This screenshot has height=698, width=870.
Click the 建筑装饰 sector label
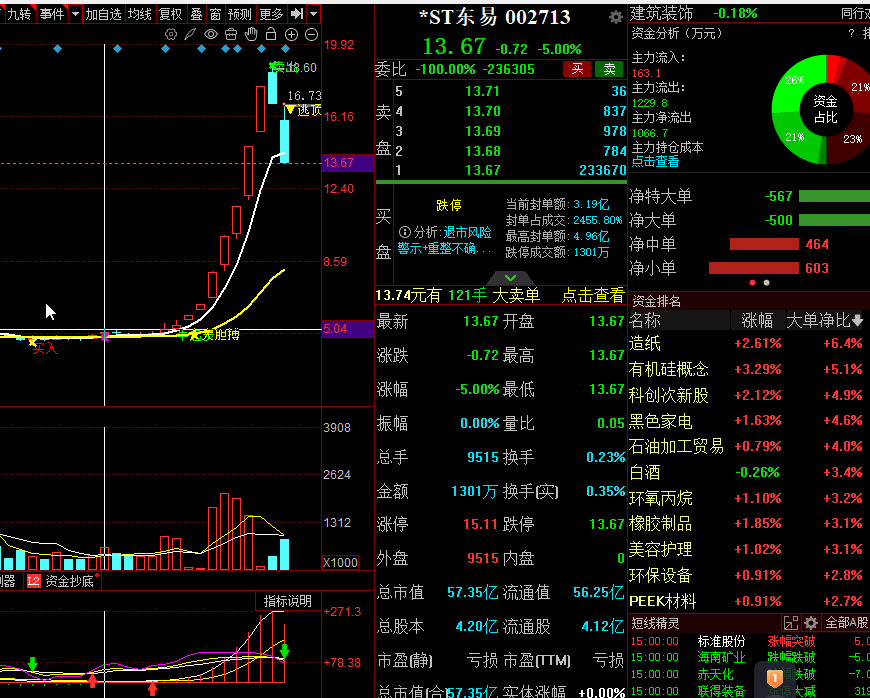(x=661, y=13)
